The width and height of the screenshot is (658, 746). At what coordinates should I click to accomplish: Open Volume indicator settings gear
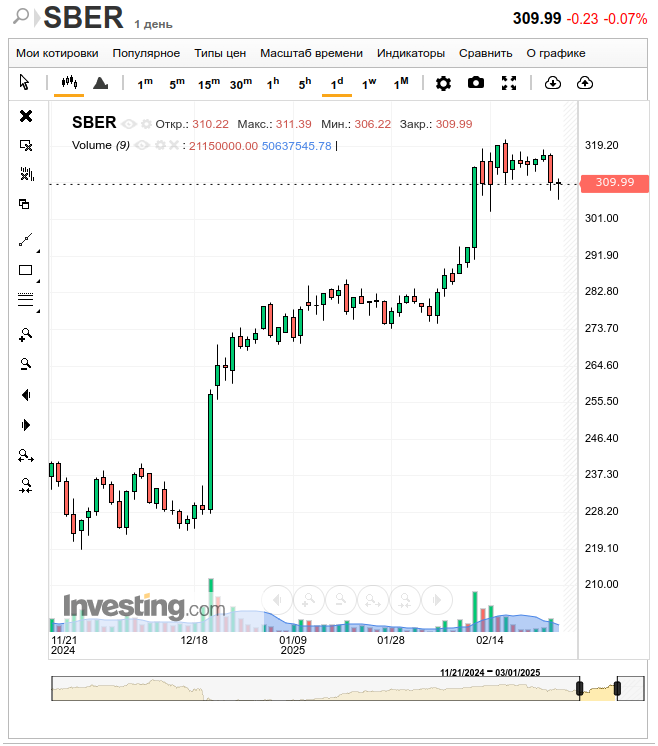(160, 145)
